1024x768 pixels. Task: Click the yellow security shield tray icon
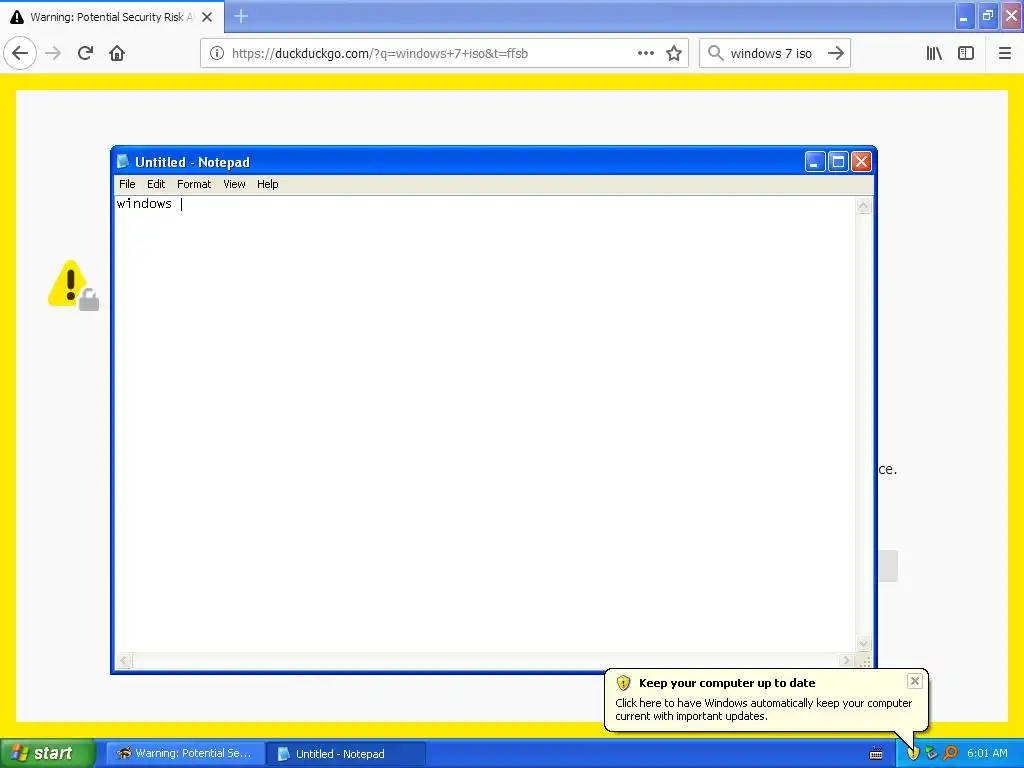913,754
